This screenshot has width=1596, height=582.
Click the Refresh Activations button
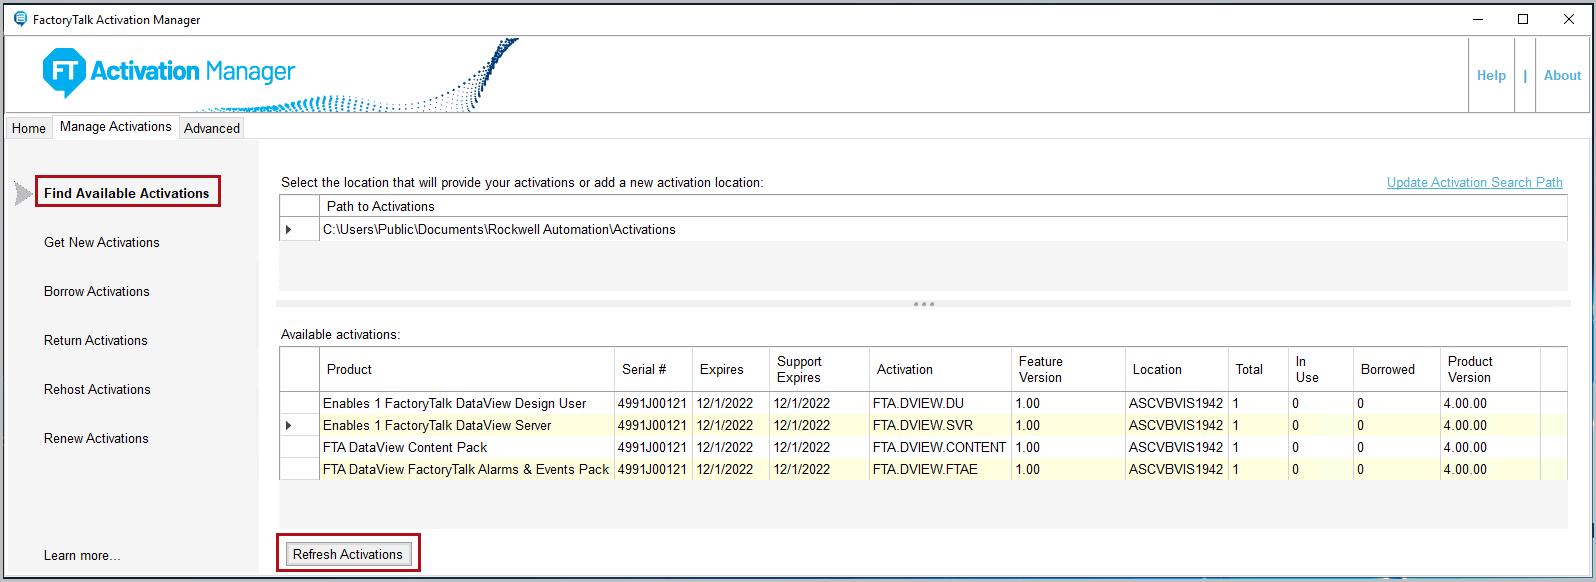tap(348, 554)
